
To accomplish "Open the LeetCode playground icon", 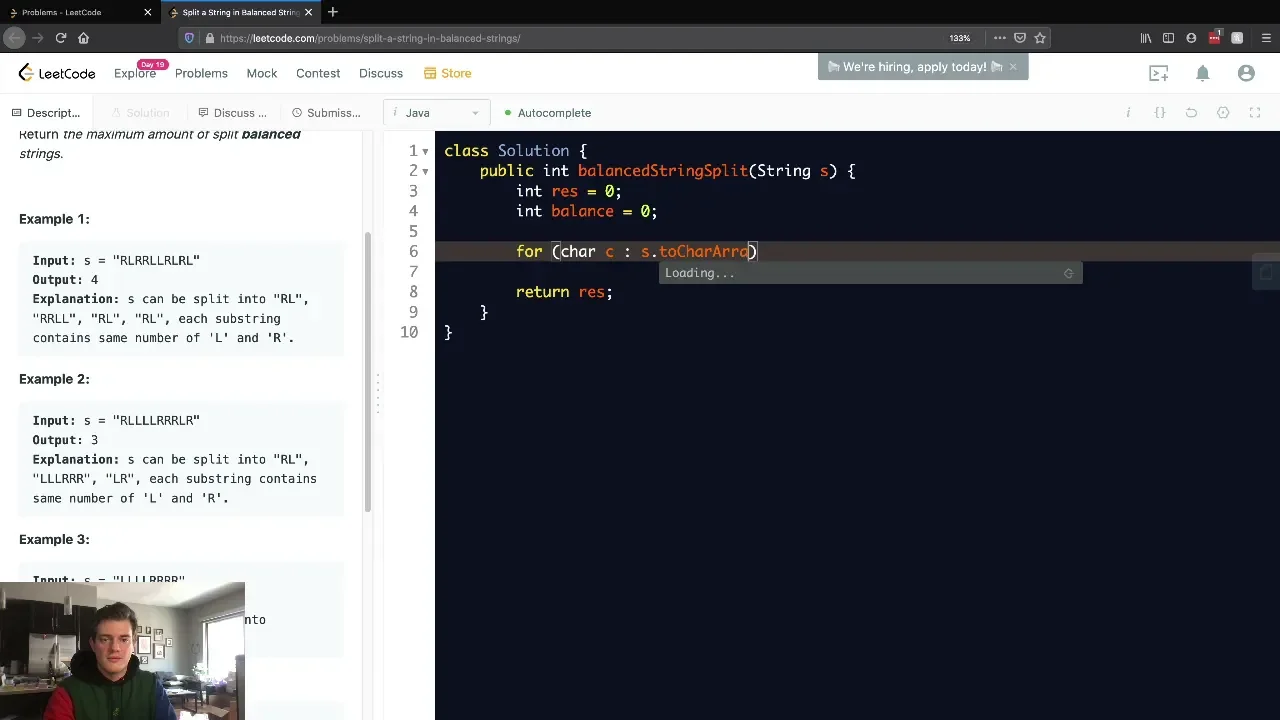I will tap(1158, 73).
